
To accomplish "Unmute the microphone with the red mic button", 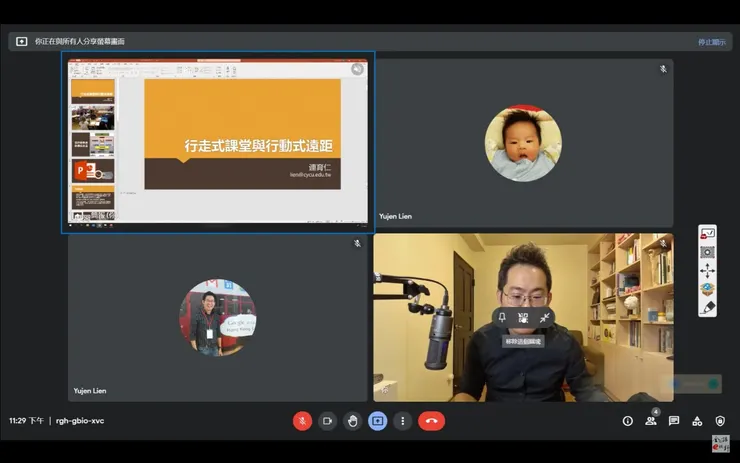I will [x=303, y=421].
